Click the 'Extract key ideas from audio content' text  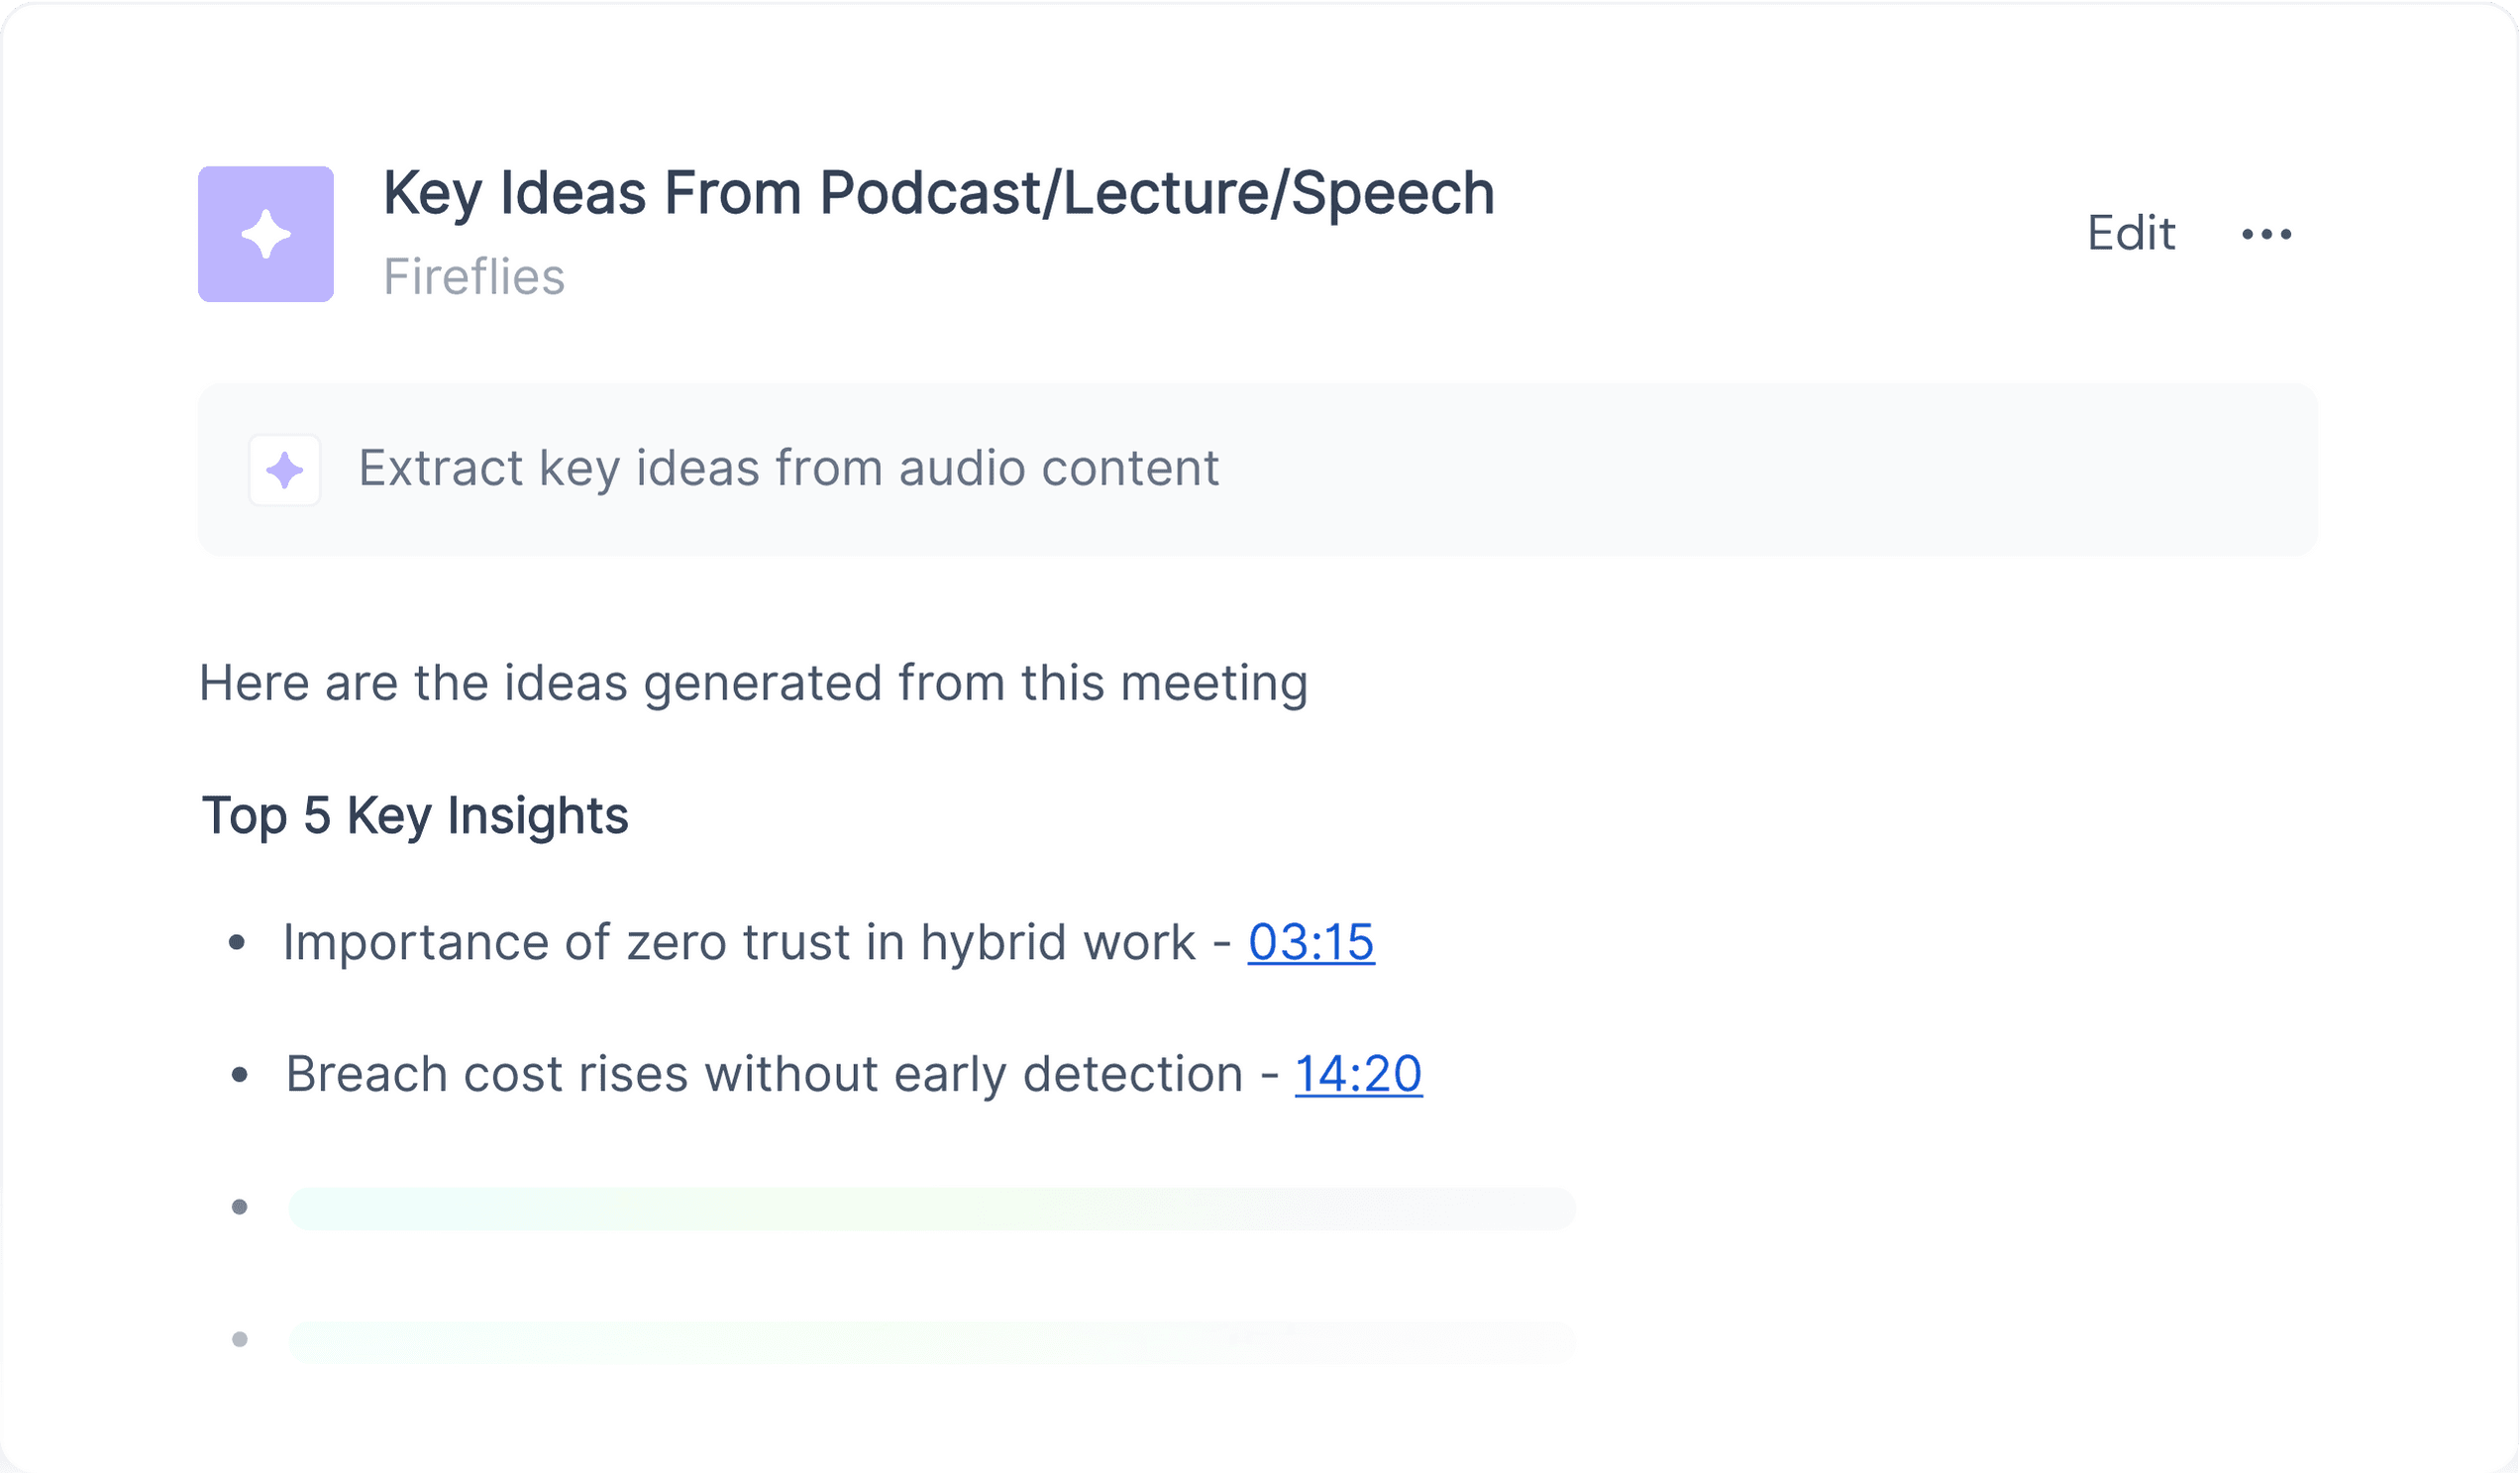point(789,469)
